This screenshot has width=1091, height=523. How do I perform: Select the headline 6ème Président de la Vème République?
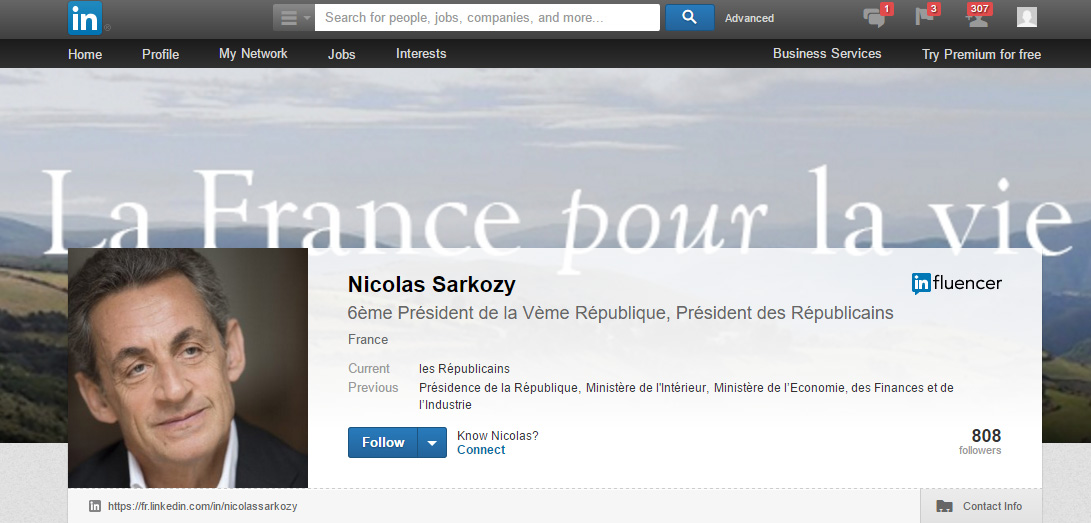coord(621,313)
